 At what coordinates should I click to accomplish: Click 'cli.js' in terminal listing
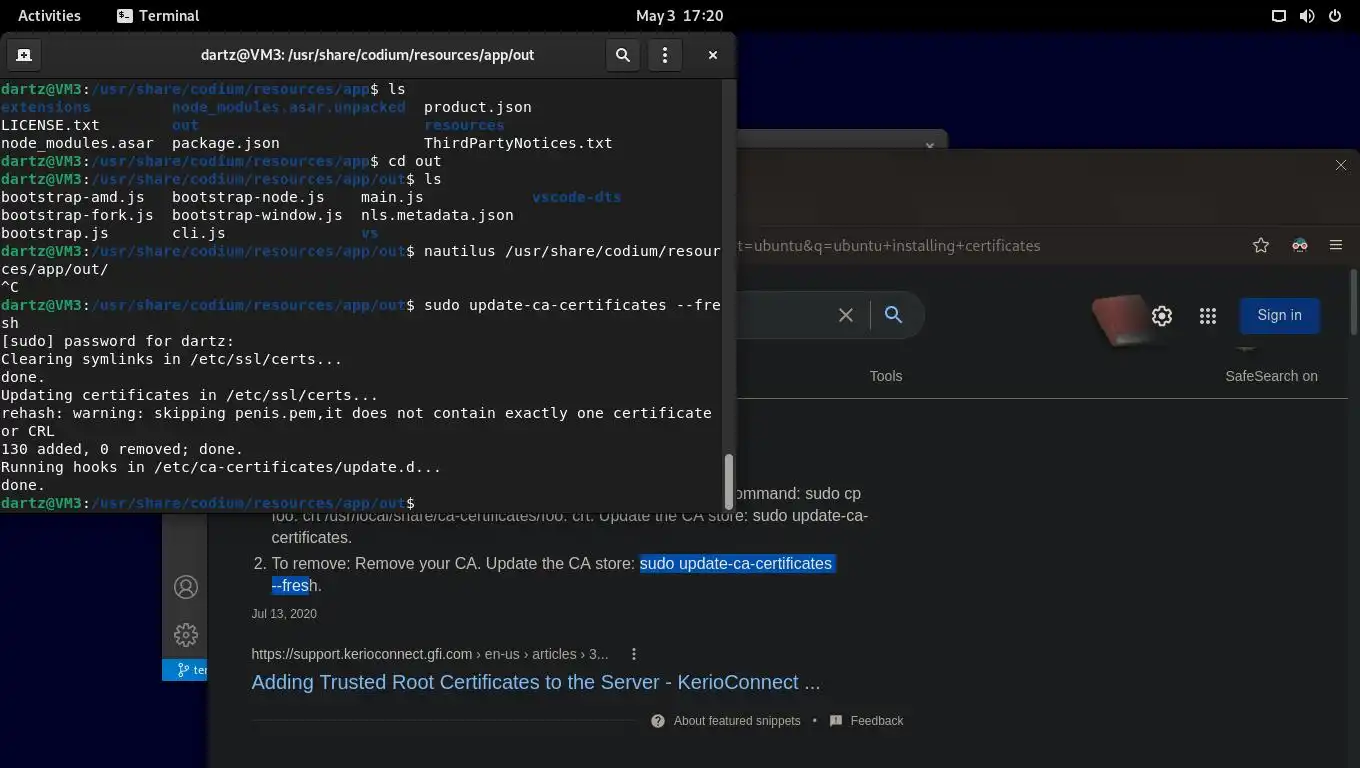pyautogui.click(x=199, y=233)
